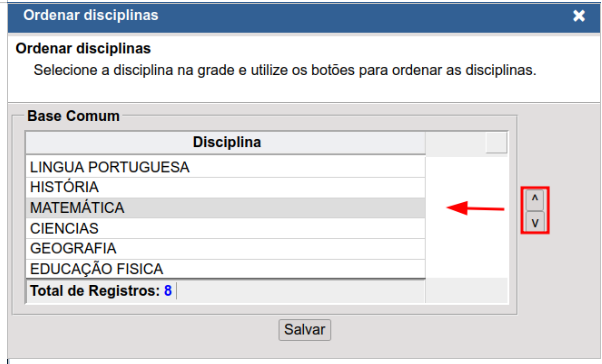This screenshot has height=364, width=602.
Task: Move selected discipline up with caret button
Action: click(535, 200)
